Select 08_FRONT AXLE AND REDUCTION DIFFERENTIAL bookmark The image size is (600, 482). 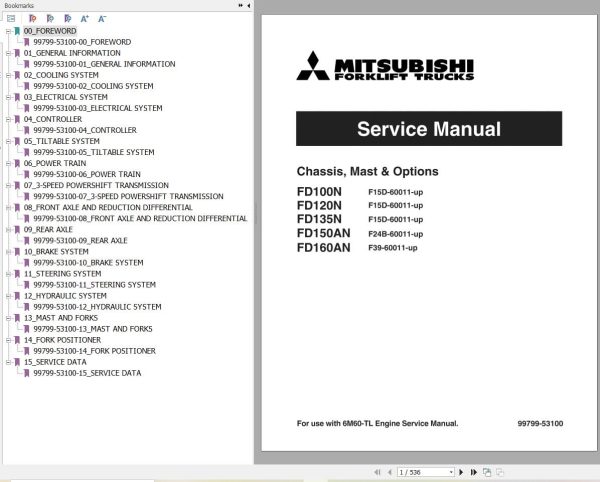point(108,208)
